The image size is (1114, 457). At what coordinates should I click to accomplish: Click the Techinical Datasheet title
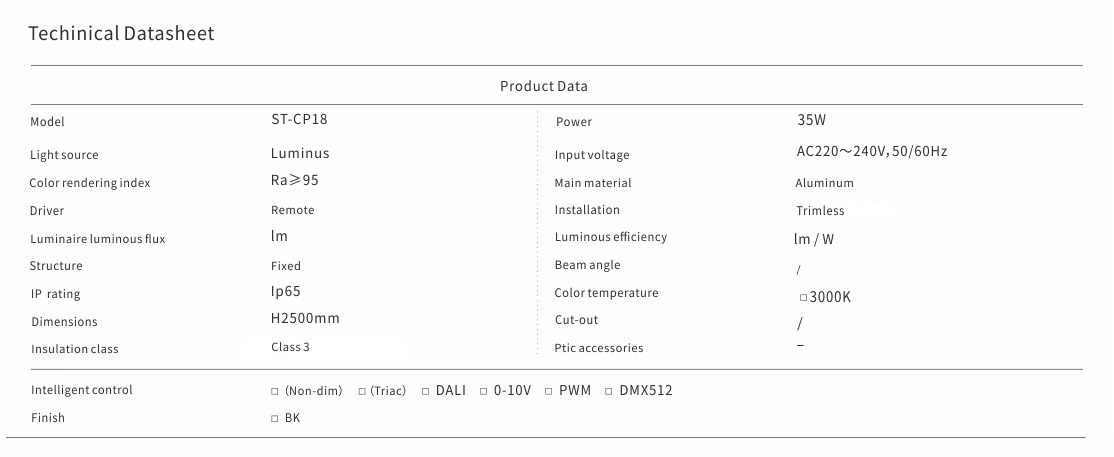click(x=121, y=34)
